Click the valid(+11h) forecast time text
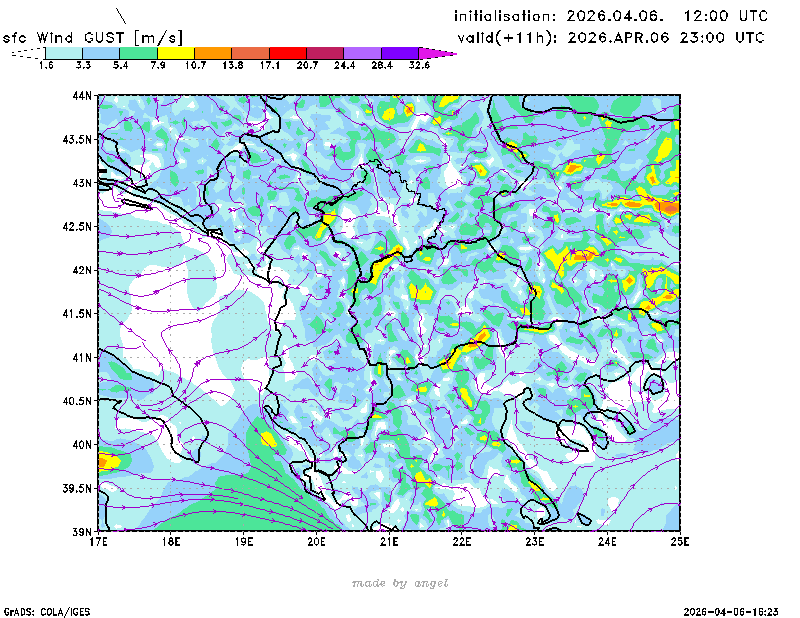 click(x=611, y=37)
